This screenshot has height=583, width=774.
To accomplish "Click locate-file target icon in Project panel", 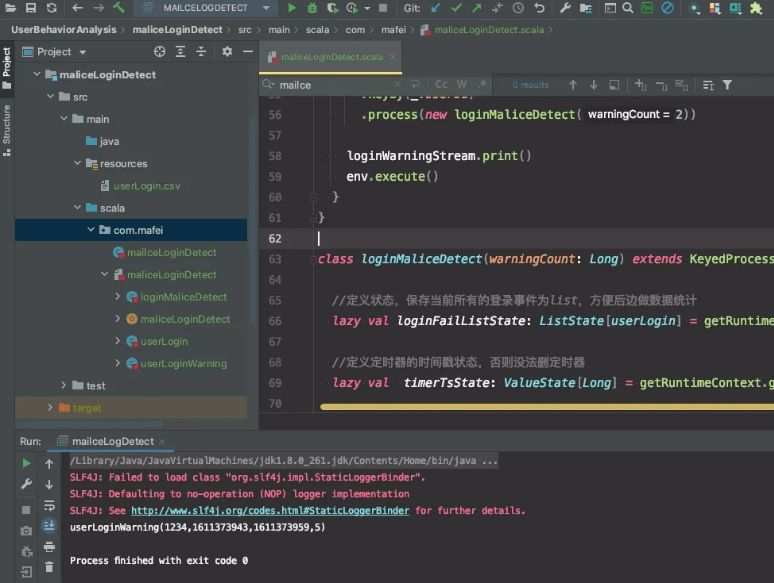I will point(160,51).
